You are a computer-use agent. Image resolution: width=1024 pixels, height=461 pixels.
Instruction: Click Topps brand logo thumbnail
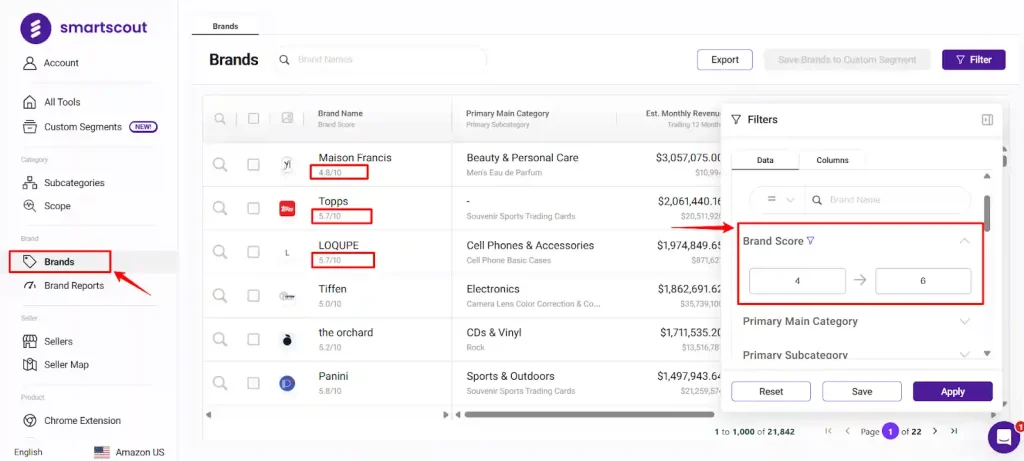coord(287,209)
